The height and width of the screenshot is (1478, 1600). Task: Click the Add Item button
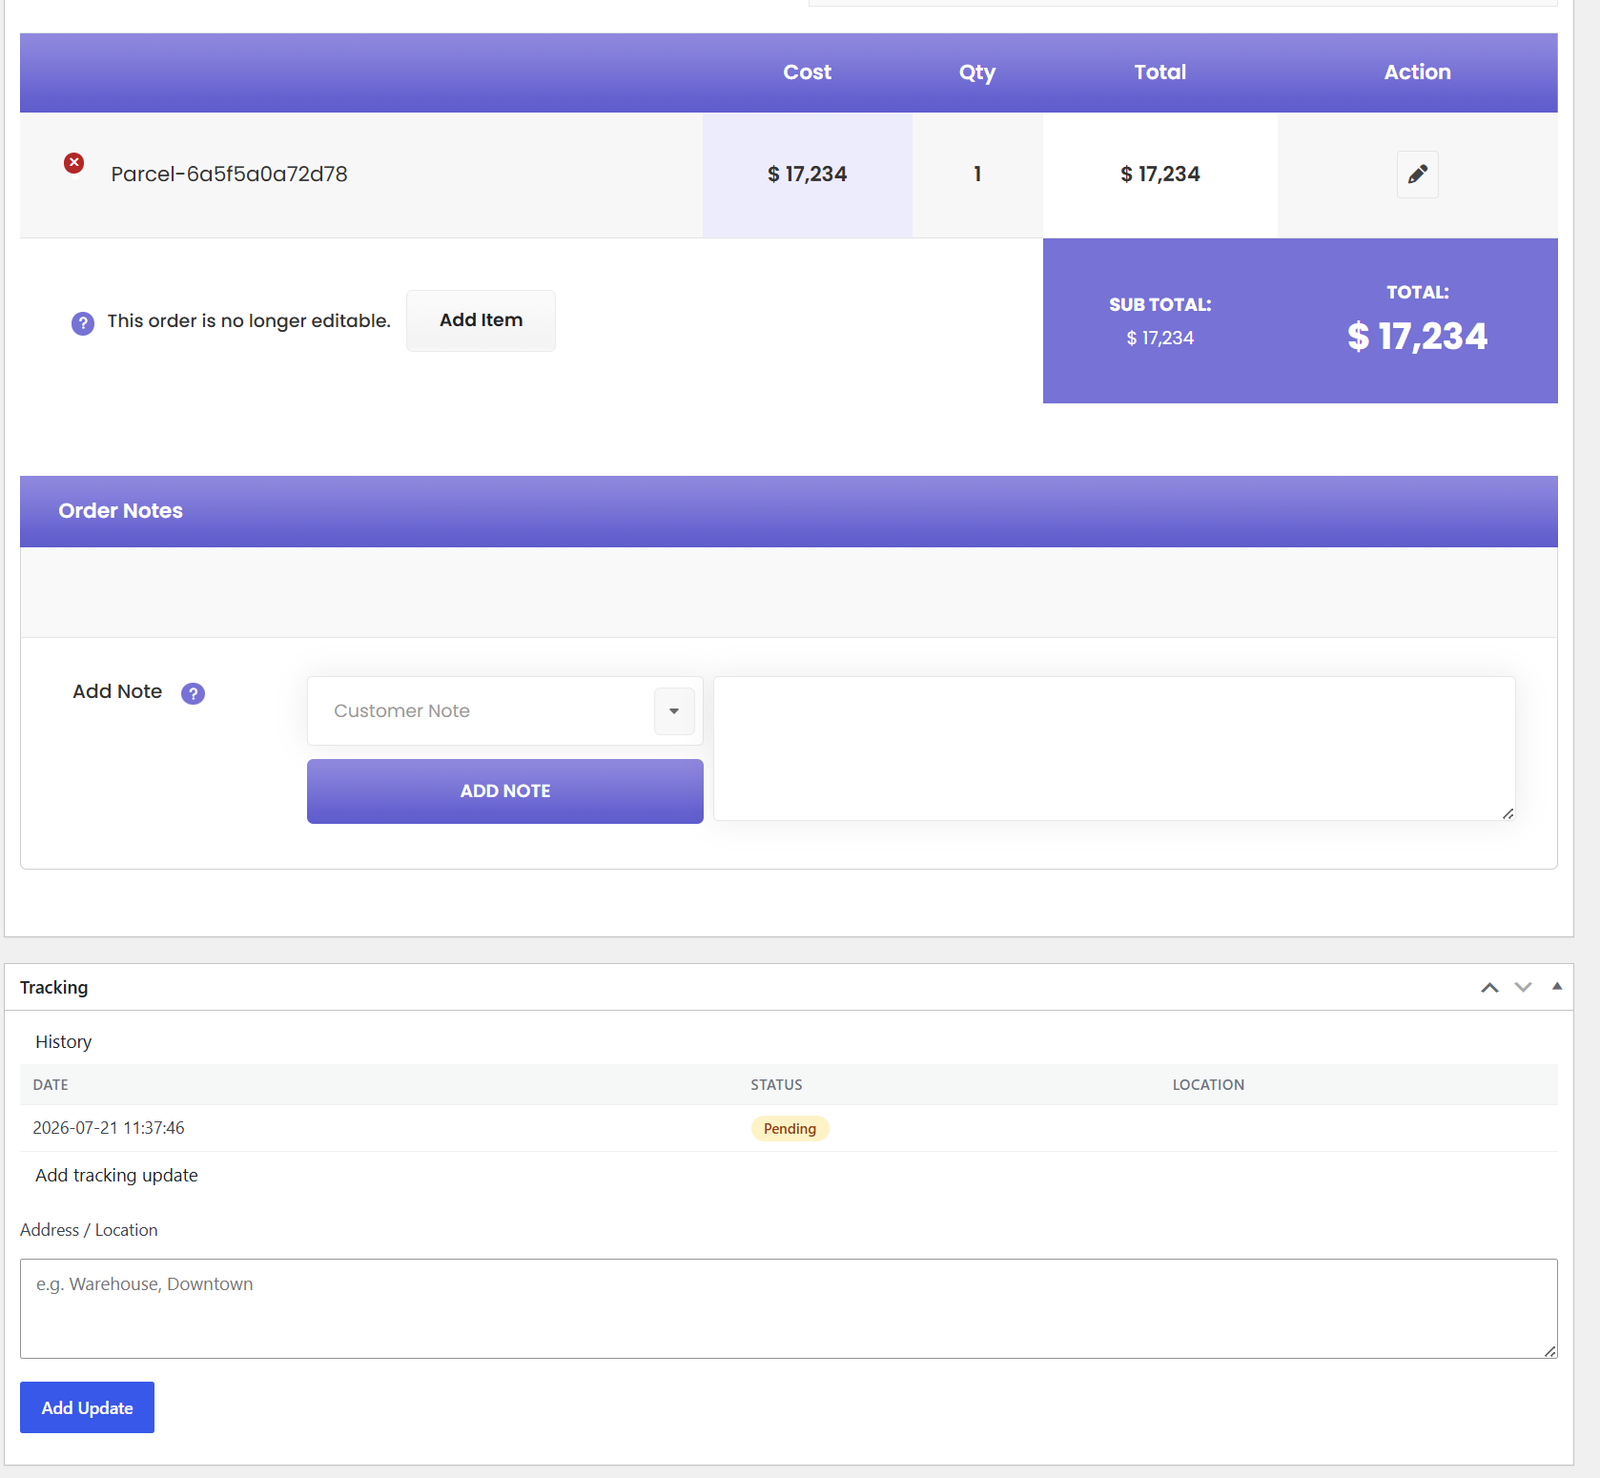[481, 320]
